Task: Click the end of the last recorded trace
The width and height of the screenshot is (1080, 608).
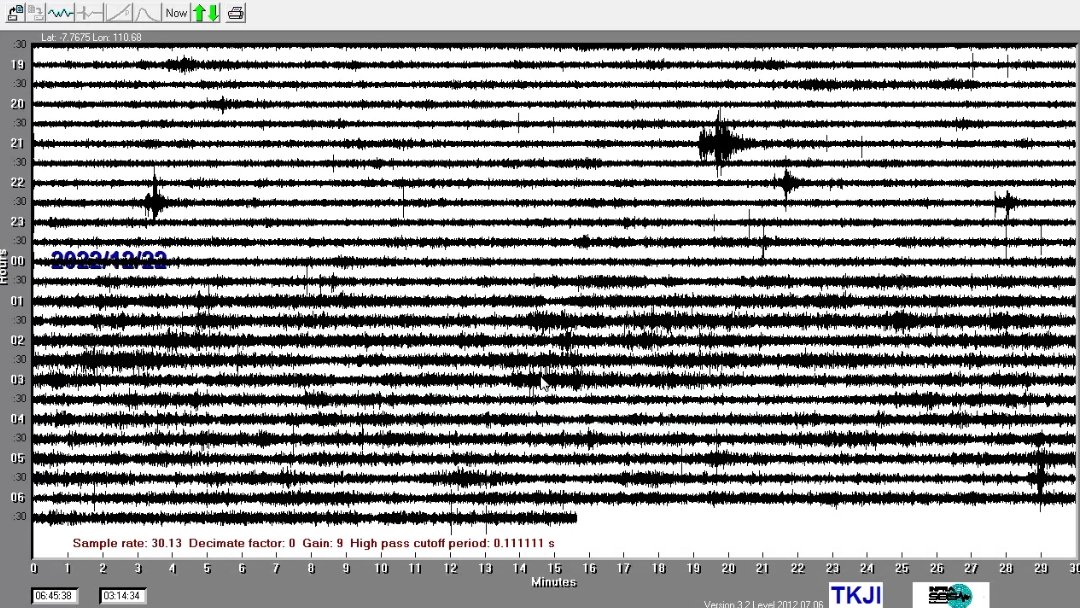Action: [x=576, y=518]
